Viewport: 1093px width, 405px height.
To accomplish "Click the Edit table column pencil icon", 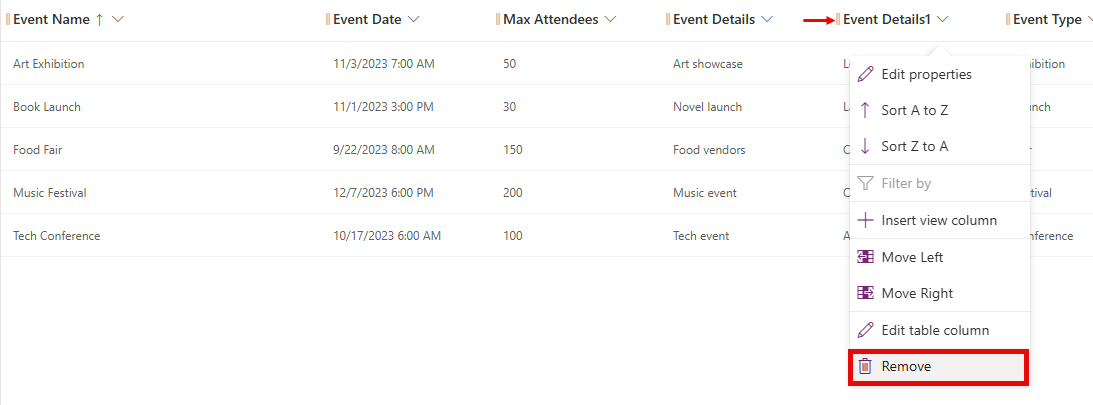I will click(x=865, y=330).
